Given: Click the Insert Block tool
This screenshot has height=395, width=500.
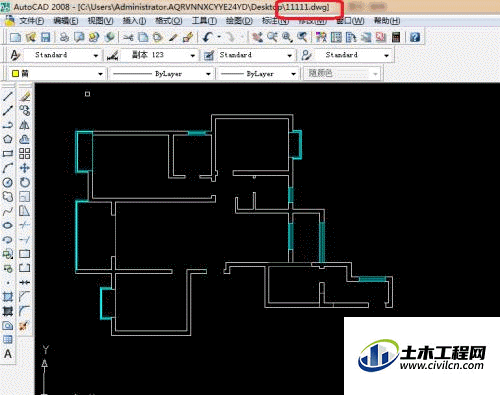Looking at the screenshot, I should [x=8, y=254].
